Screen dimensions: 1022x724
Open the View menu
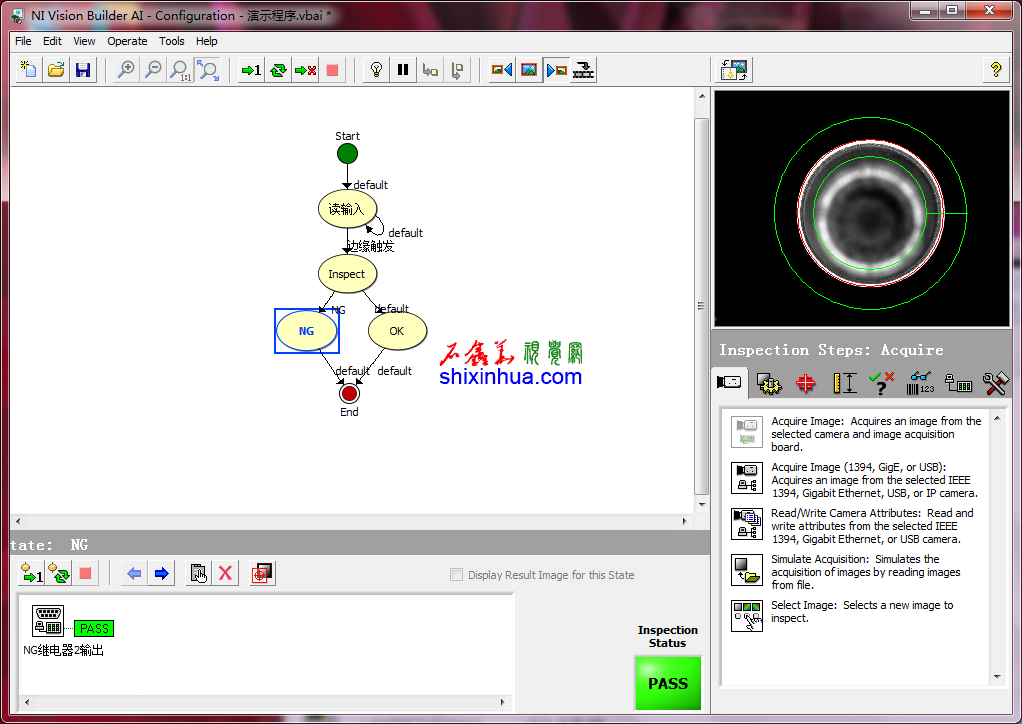84,41
